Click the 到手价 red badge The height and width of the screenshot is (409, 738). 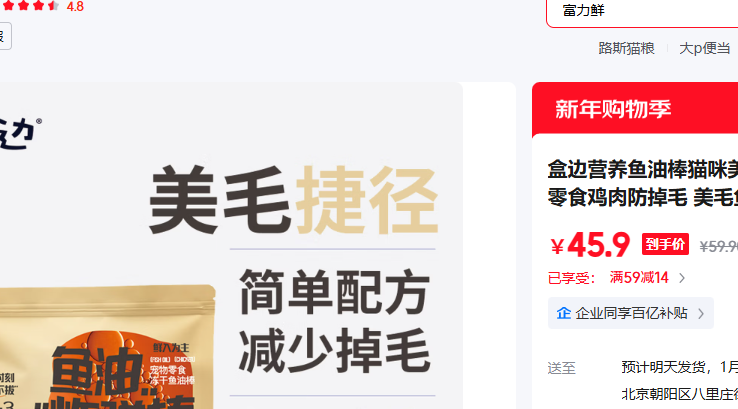point(665,244)
